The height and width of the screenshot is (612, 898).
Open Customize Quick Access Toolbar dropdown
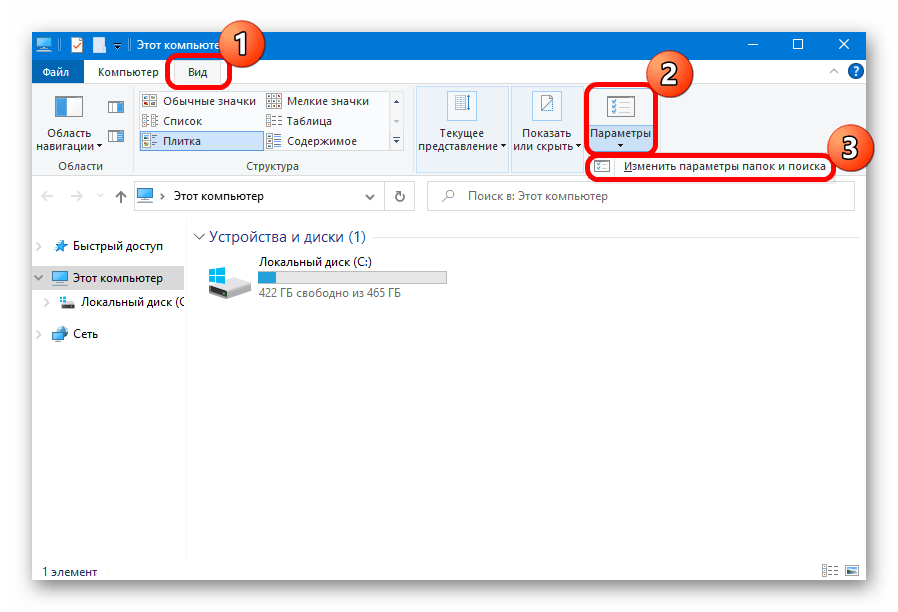[x=117, y=46]
